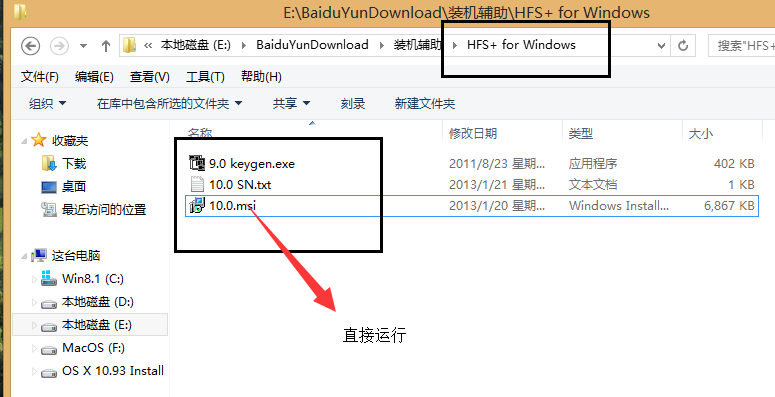Click the Back navigation arrow

[30, 46]
